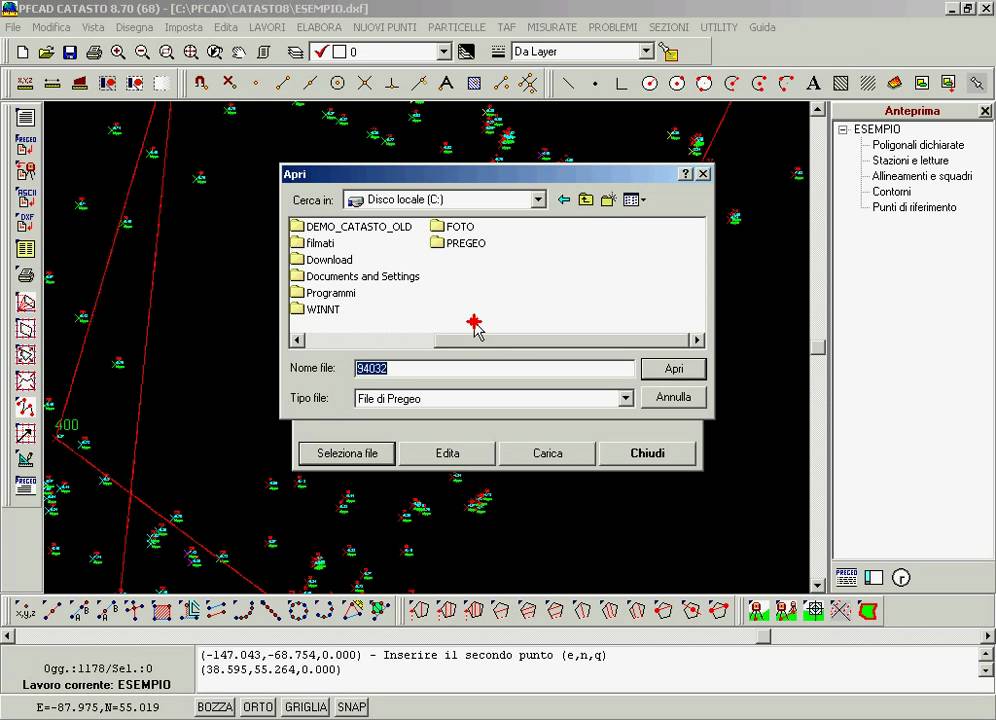Screen dimensions: 996x720
Task: Select the Text 'A' snap toolbar icon
Action: pos(447,83)
